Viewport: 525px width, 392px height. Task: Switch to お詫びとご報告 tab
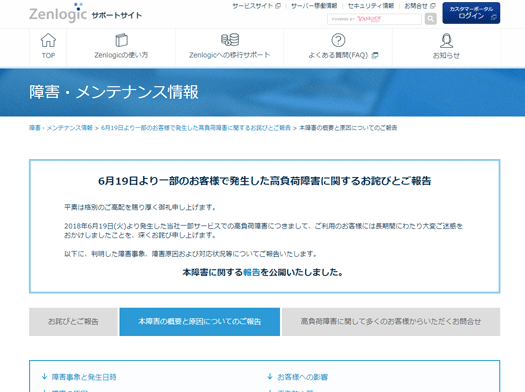(x=73, y=322)
